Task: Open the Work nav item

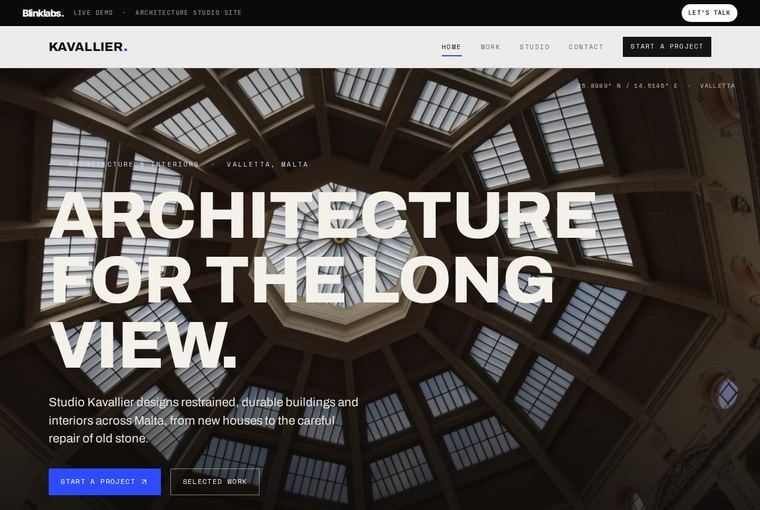Action: click(x=490, y=47)
